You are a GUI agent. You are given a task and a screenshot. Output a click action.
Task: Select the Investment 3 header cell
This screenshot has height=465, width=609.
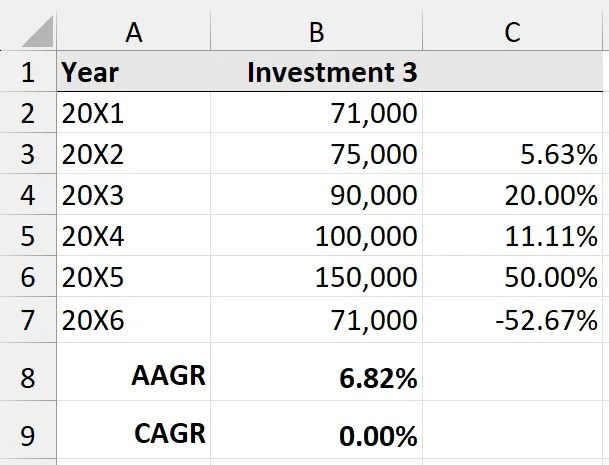pos(316,73)
